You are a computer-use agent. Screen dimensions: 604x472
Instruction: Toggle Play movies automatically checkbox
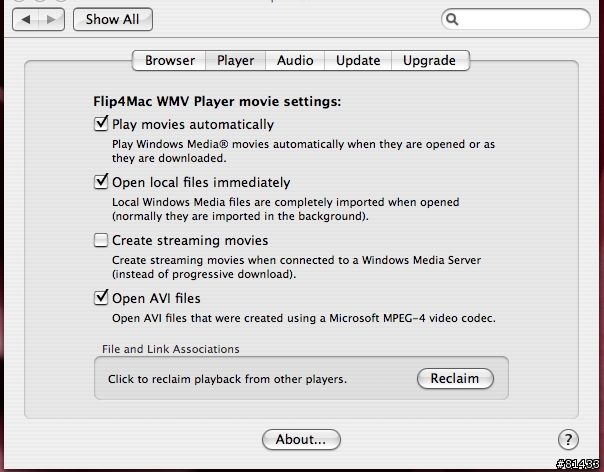(x=101, y=124)
